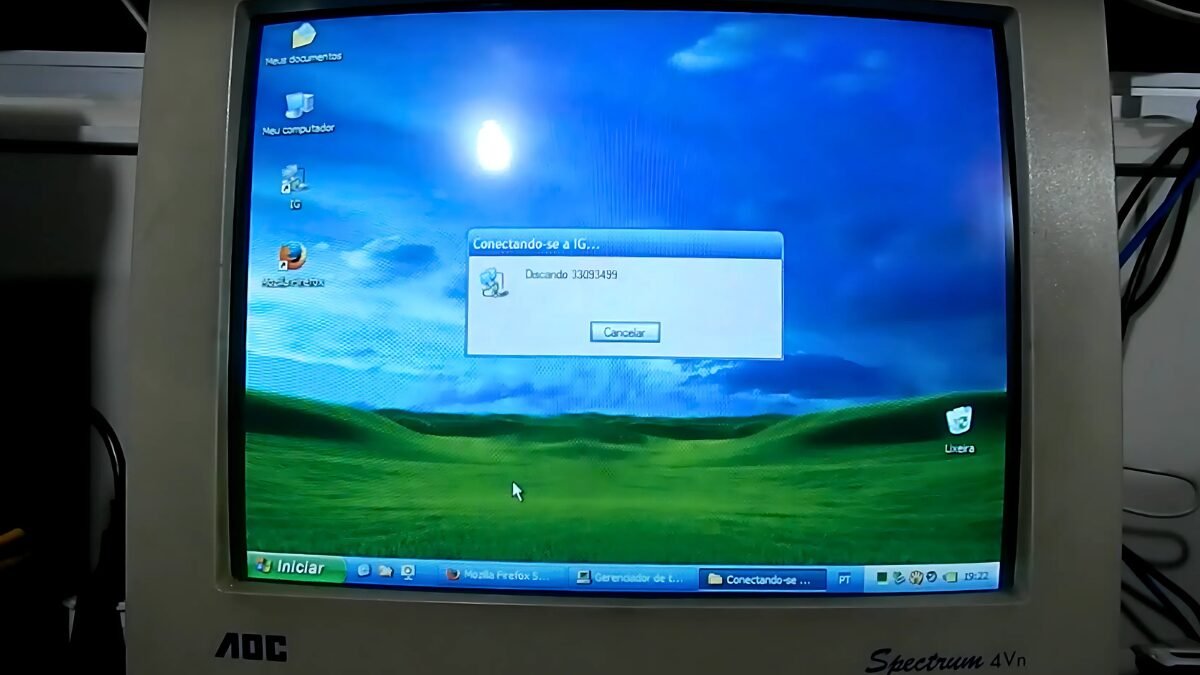This screenshot has width=1200, height=675.
Task: Launch Mozilla Firefox from the desktop shortcut
Action: tap(292, 265)
